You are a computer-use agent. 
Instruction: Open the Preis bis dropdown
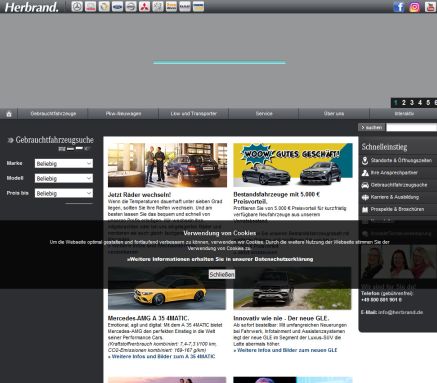pos(64,193)
